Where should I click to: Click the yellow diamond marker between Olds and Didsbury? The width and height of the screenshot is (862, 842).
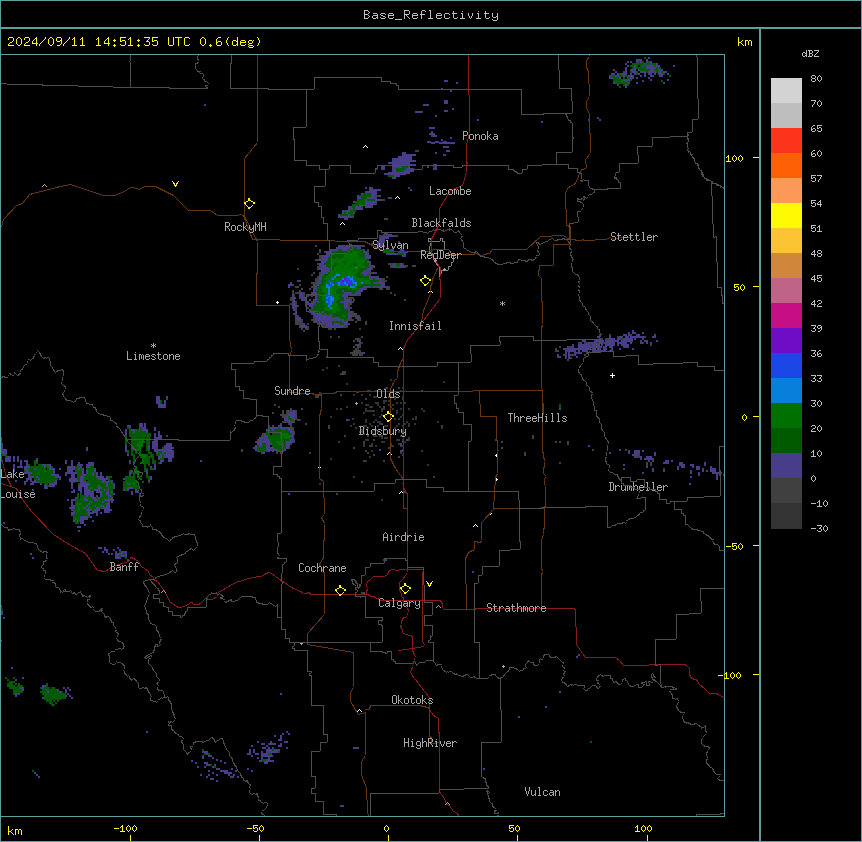(x=388, y=417)
